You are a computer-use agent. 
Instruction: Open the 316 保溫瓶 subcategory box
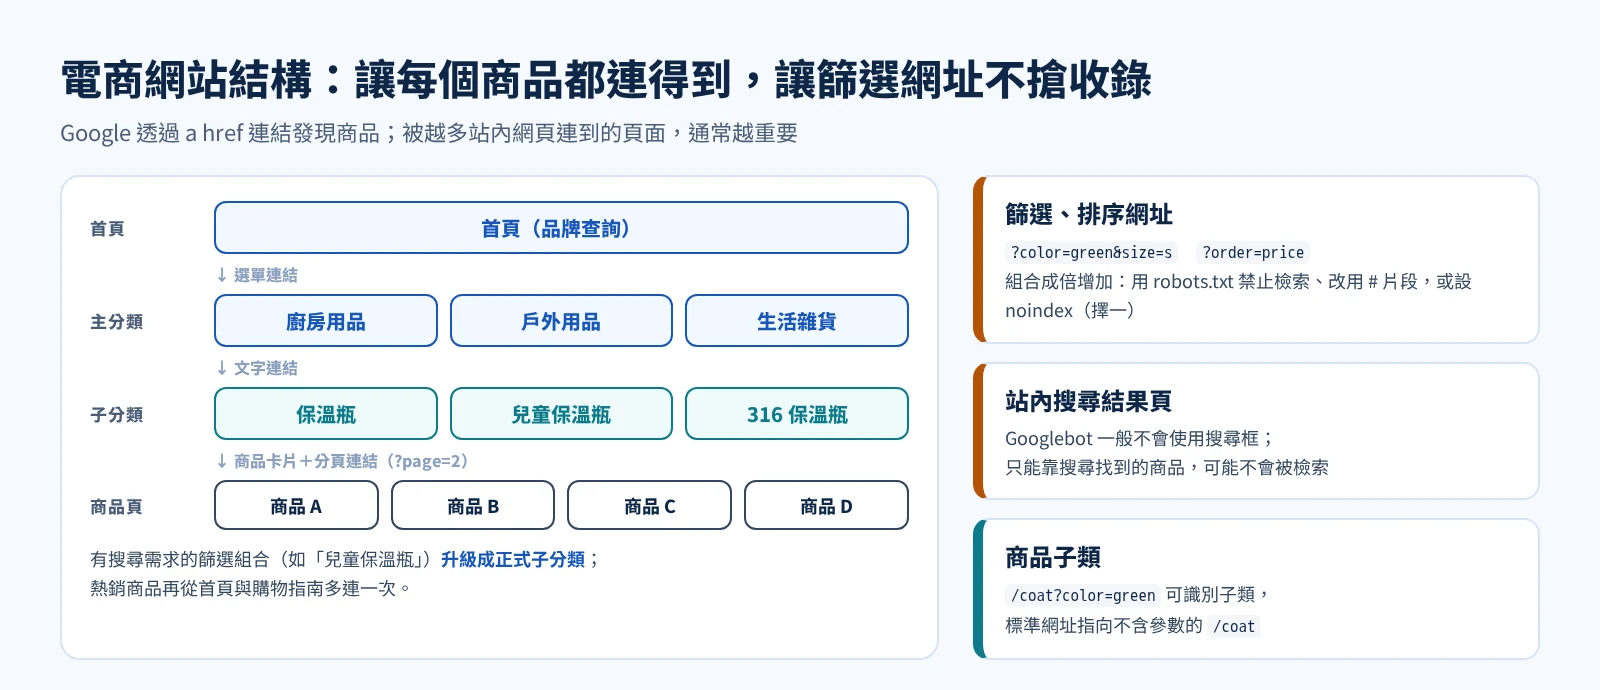[797, 414]
